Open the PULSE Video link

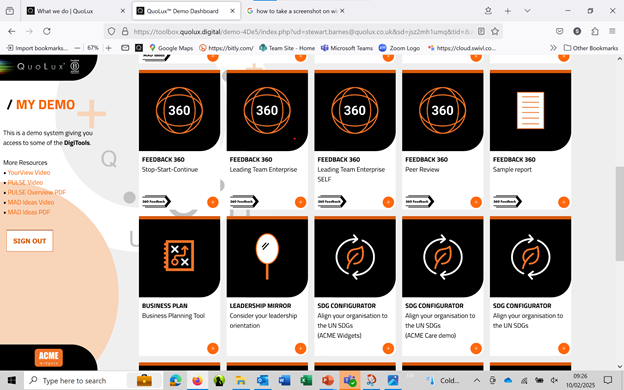click(x=25, y=182)
